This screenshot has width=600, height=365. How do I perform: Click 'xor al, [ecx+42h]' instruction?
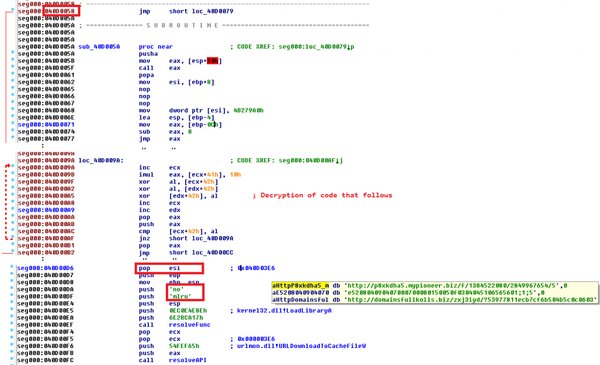tap(179, 182)
